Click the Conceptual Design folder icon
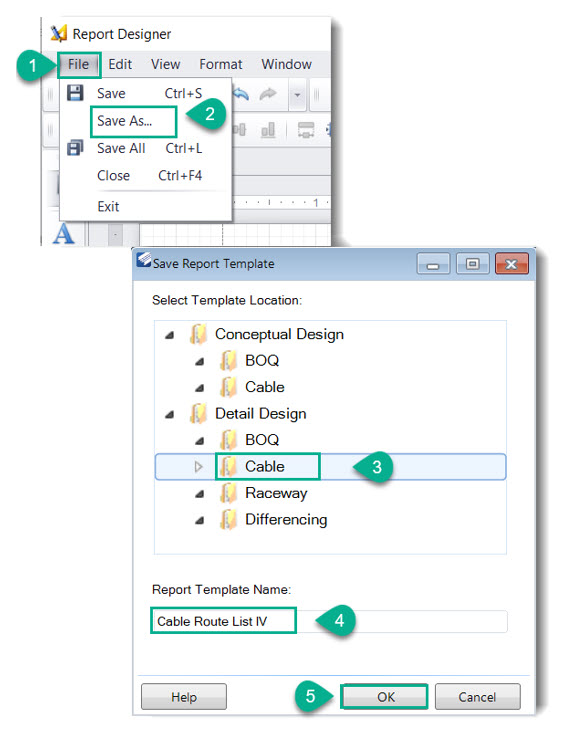This screenshot has width=570, height=736. pyautogui.click(x=198, y=334)
